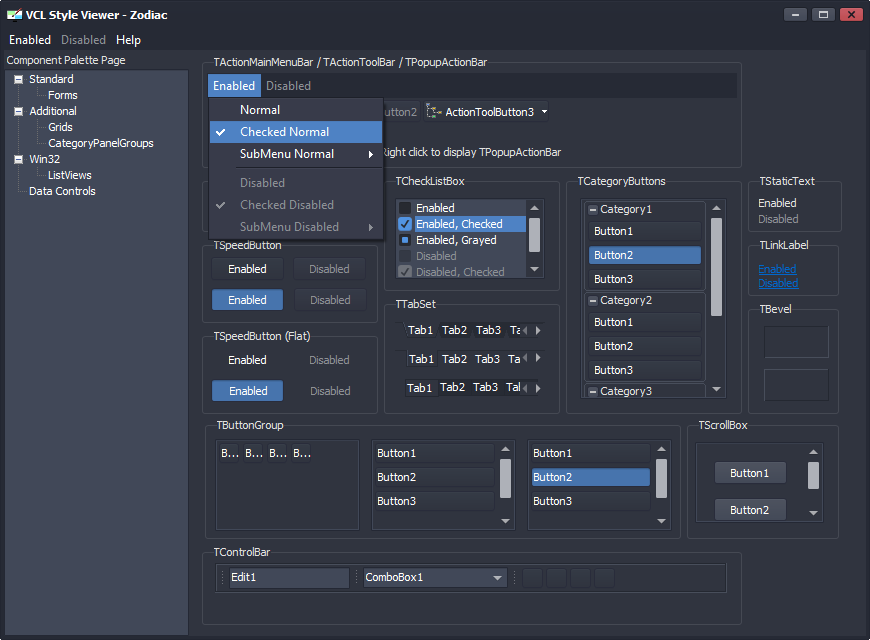Screen dimensions: 870x640
Task: Click the middle TButtonGroup scroll-down arrow
Action: pos(505,521)
